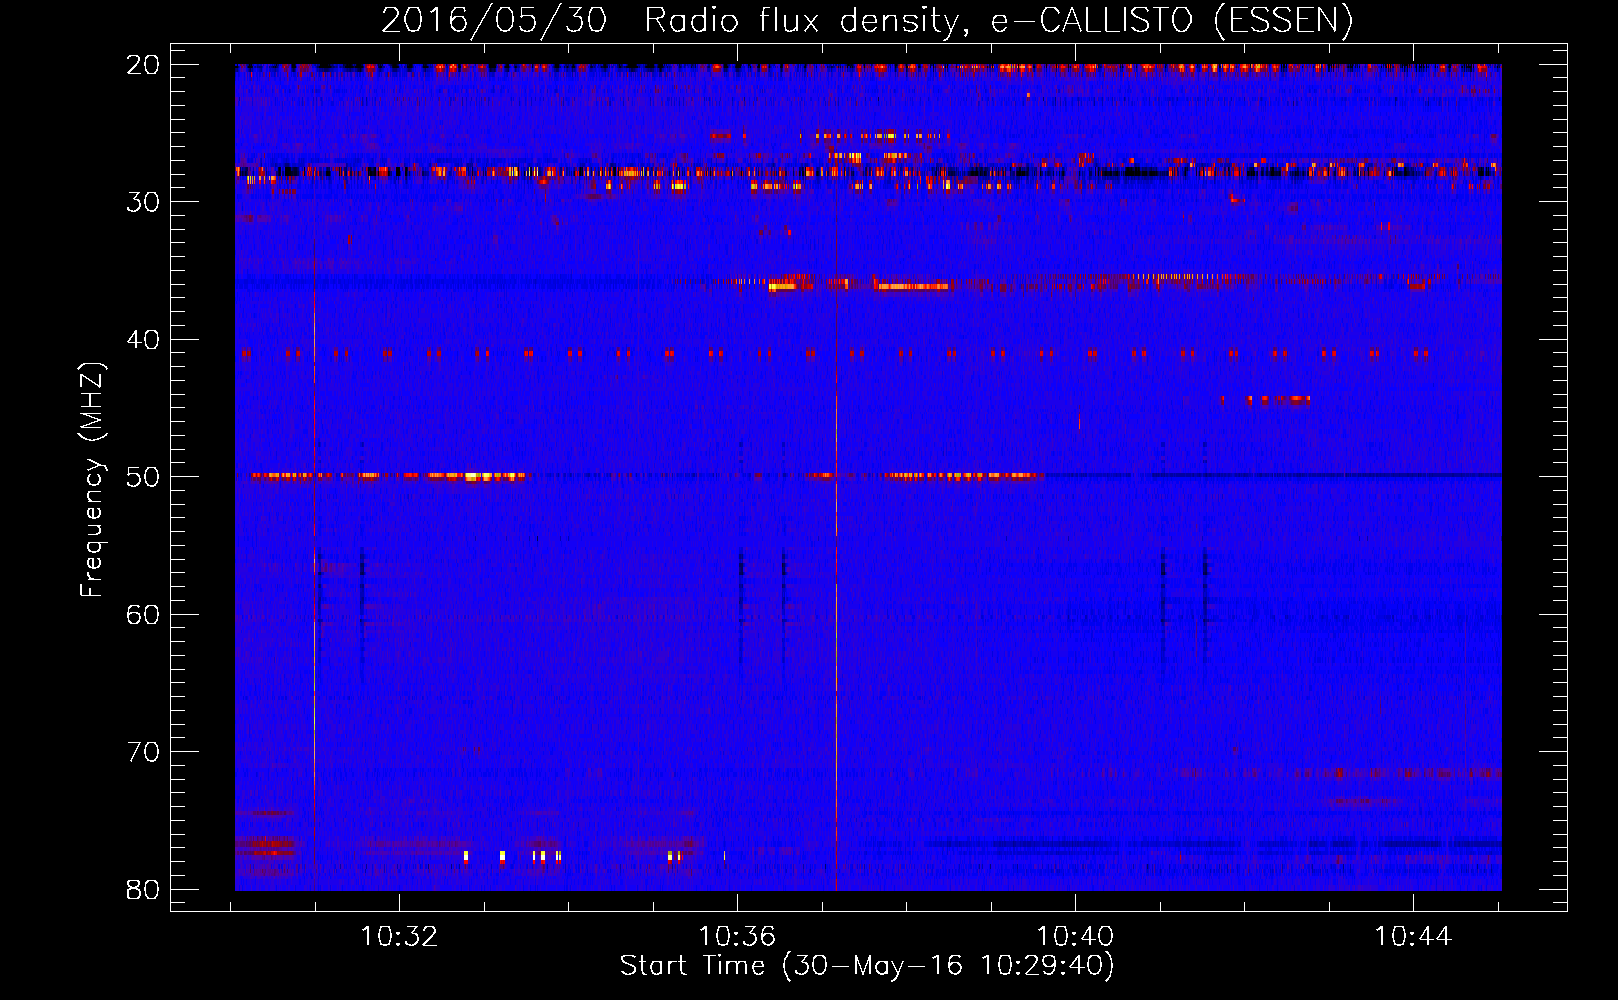
Task: Click the '60' frequency tick label
Action: pos(144,615)
